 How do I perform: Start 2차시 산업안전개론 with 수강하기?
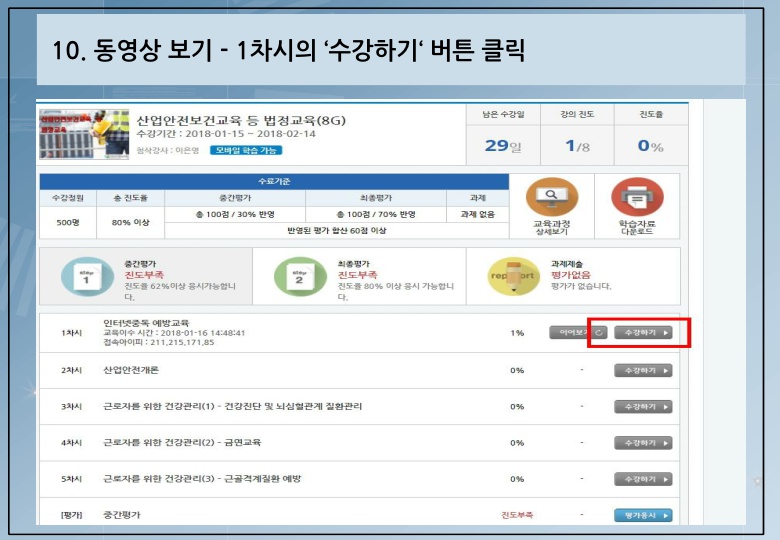(642, 370)
